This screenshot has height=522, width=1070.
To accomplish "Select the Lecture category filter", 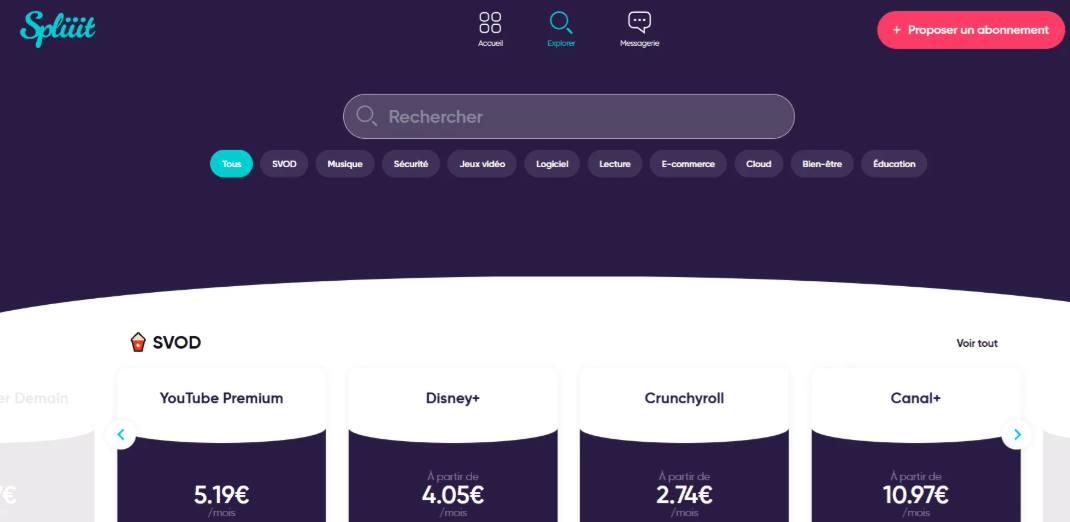I will (615, 164).
